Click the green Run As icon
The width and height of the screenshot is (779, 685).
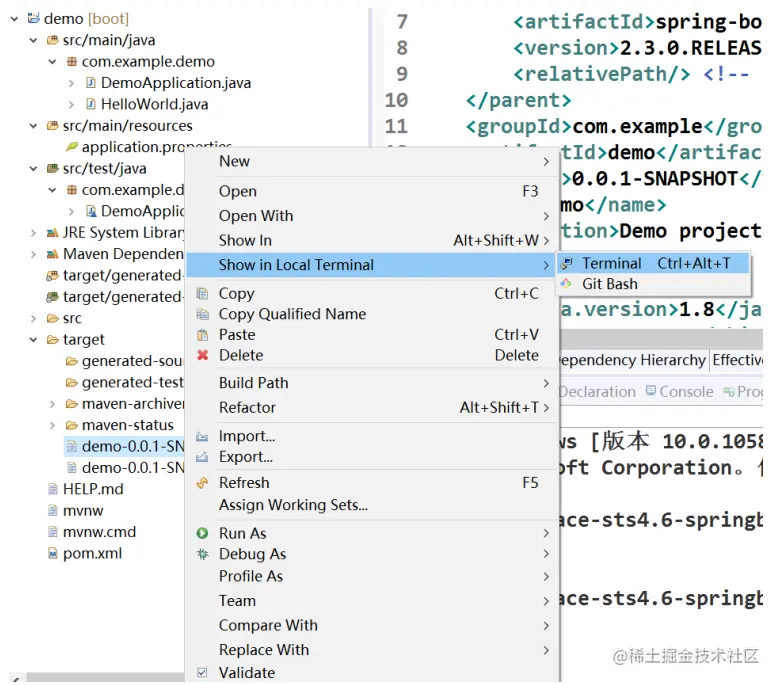[202, 533]
